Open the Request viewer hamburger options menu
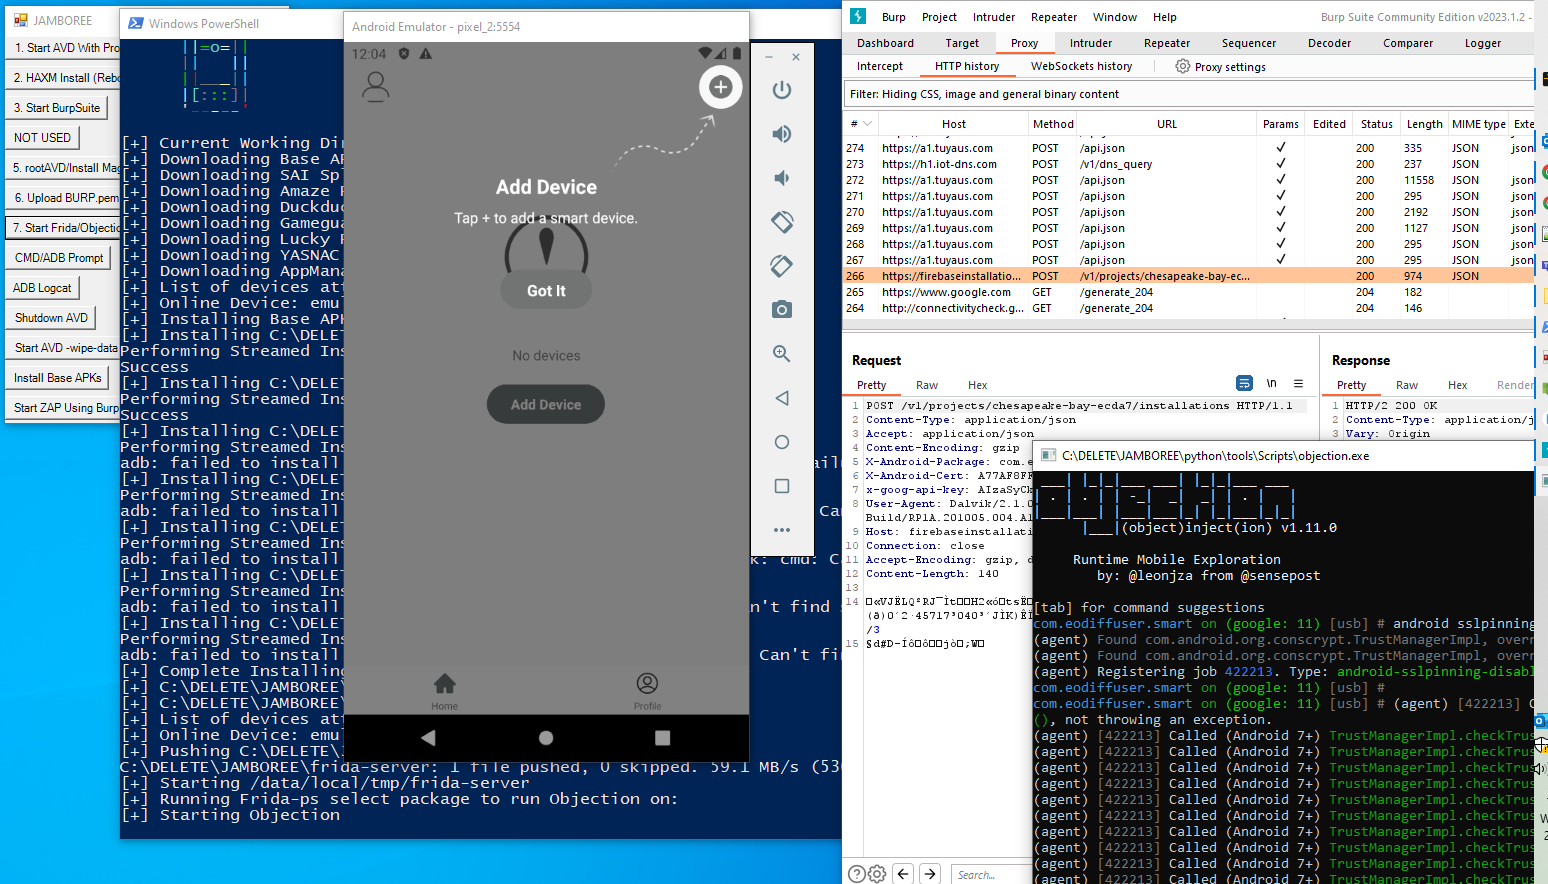The height and width of the screenshot is (884, 1548). tap(1298, 384)
